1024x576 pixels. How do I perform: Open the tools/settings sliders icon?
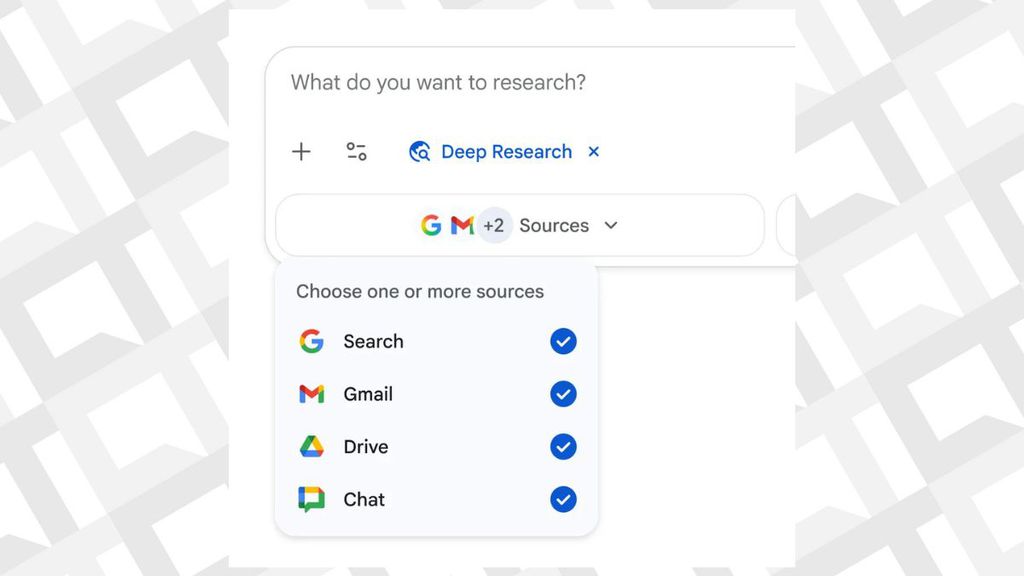[357, 151]
